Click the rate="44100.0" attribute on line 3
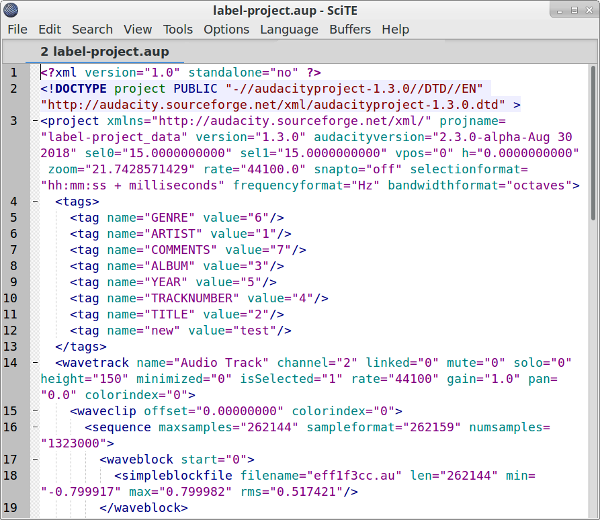The height and width of the screenshot is (520, 600). [254, 169]
